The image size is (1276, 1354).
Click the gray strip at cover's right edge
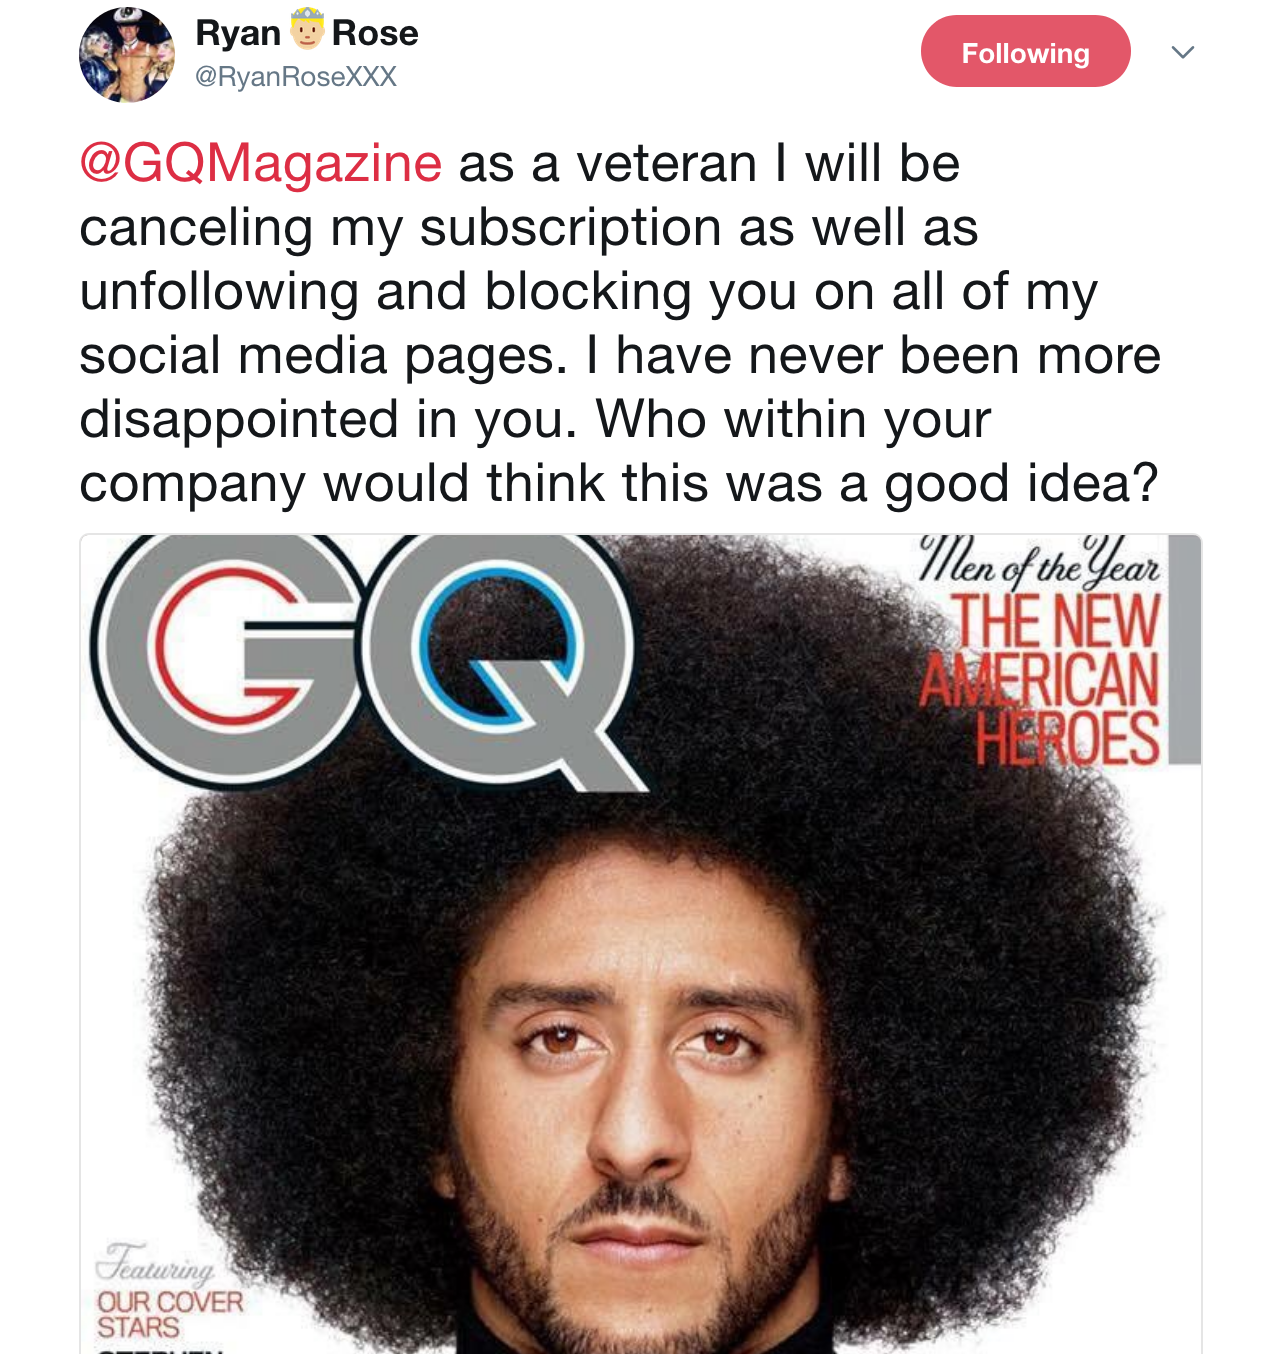pos(1185,650)
